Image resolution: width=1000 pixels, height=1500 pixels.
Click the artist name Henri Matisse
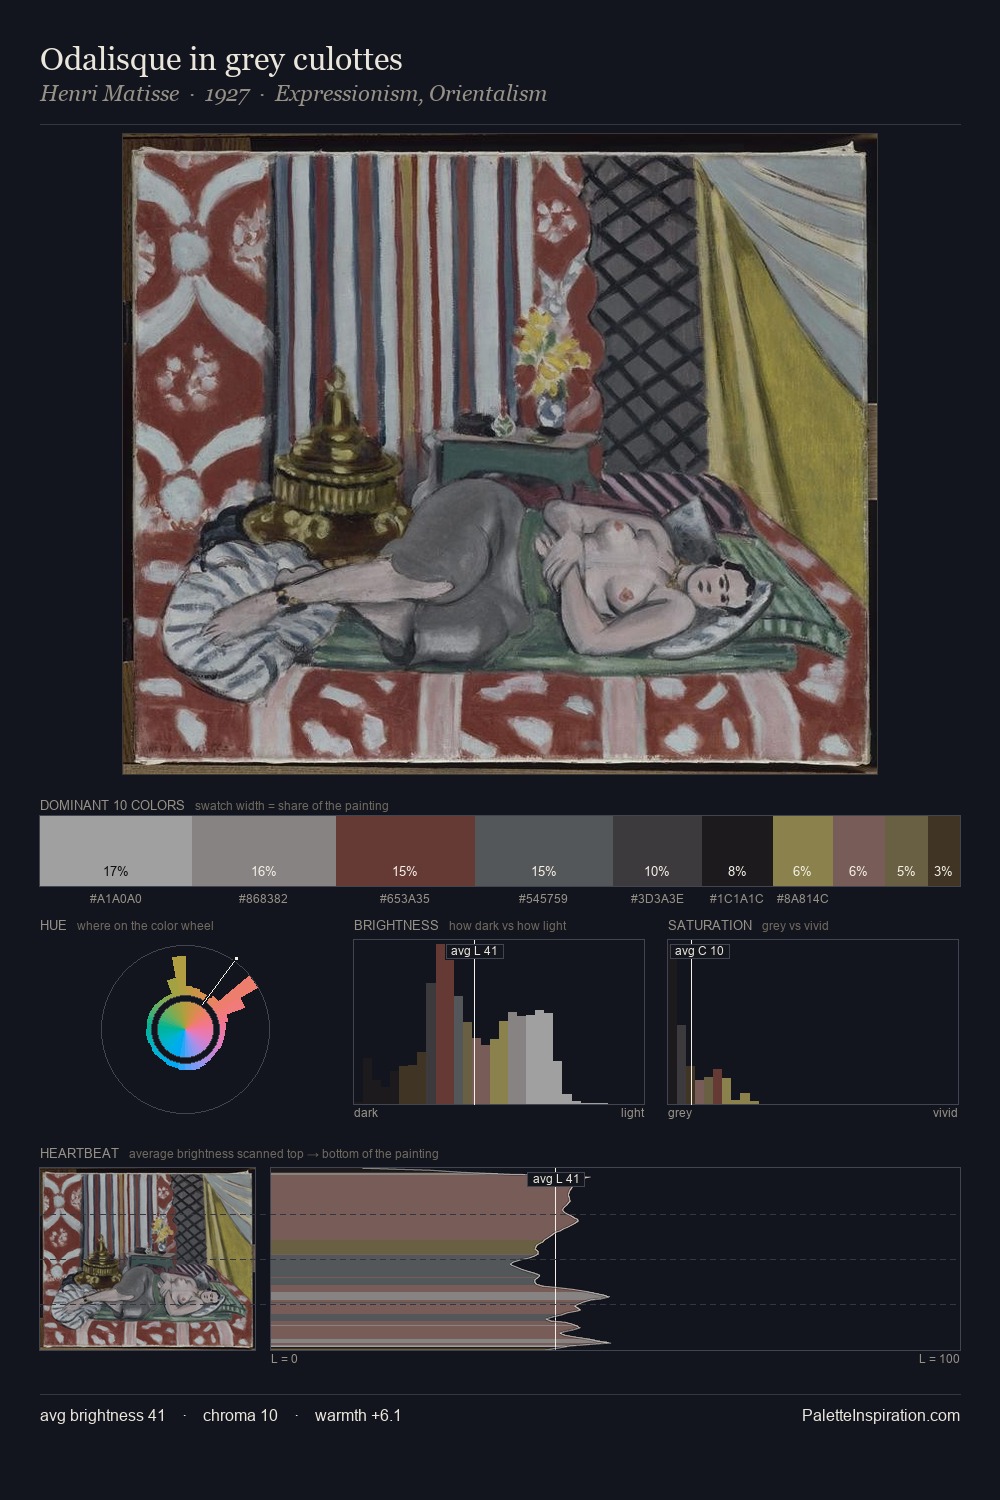[110, 94]
